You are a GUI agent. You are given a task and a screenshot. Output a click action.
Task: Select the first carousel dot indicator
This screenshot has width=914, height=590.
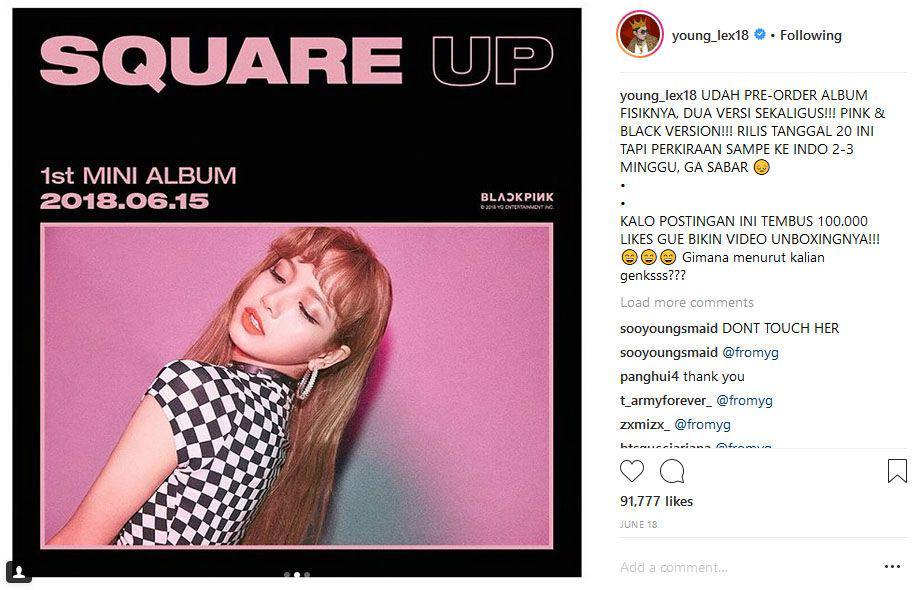(x=287, y=575)
